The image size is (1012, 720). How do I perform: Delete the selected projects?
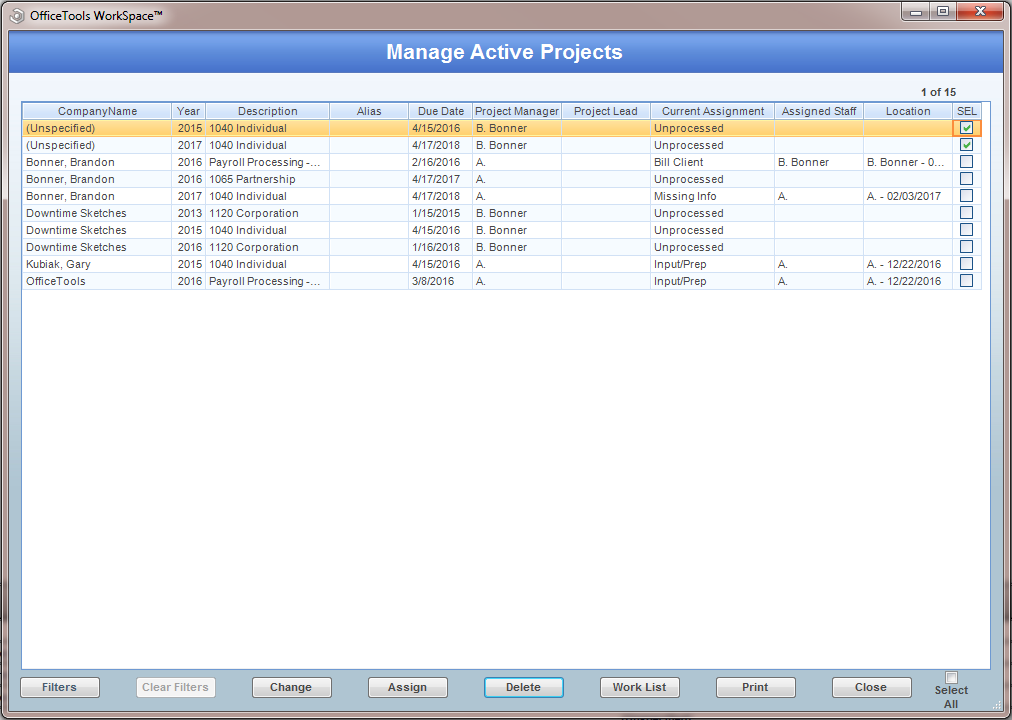(523, 687)
